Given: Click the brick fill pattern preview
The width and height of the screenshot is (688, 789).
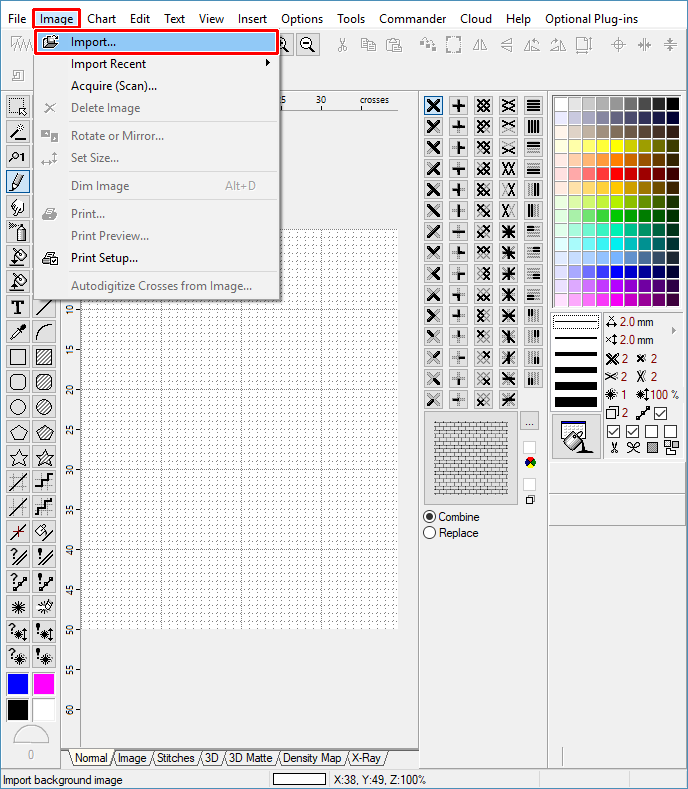Looking at the screenshot, I should point(471,458).
